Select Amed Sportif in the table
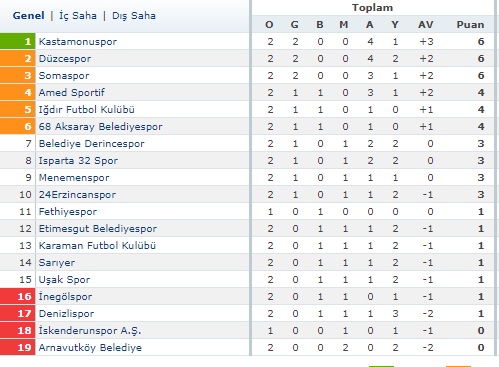This screenshot has width=499, height=367. tap(72, 92)
